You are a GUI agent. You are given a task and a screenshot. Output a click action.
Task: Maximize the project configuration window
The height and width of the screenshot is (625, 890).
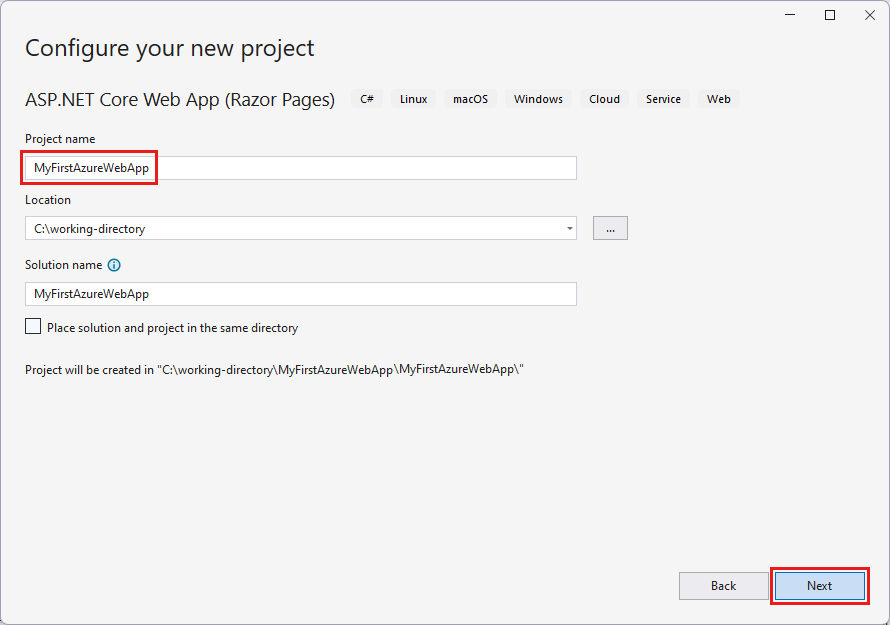tap(830, 15)
